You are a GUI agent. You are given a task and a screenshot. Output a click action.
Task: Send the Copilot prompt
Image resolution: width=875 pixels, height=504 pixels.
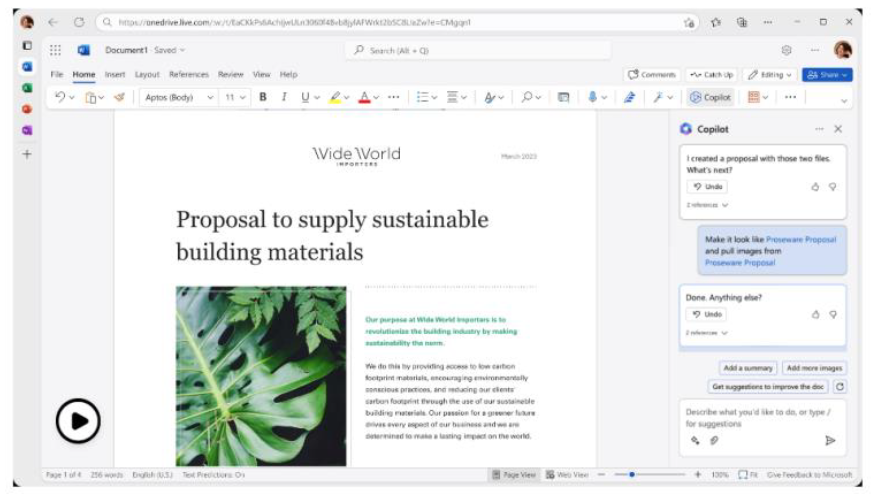coord(830,440)
